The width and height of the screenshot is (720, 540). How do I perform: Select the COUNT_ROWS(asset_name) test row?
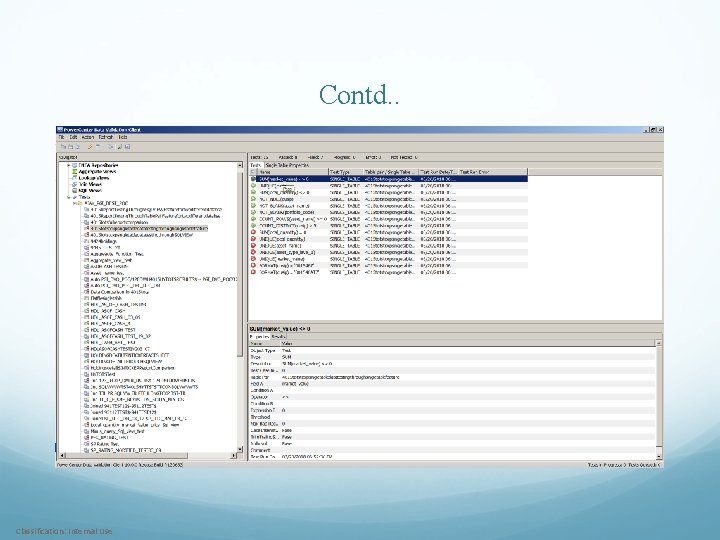pos(388,219)
